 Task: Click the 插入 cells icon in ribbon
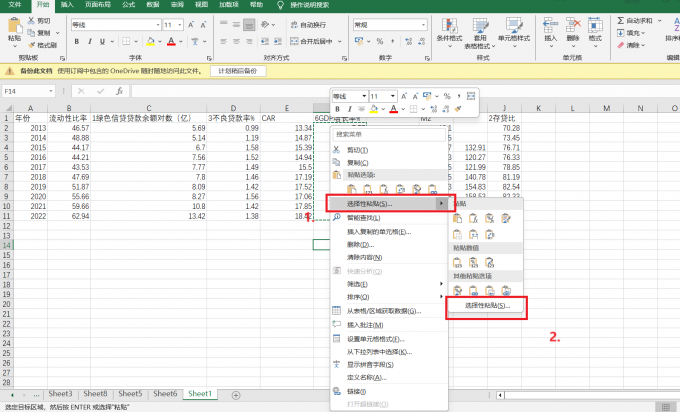pyautogui.click(x=550, y=26)
